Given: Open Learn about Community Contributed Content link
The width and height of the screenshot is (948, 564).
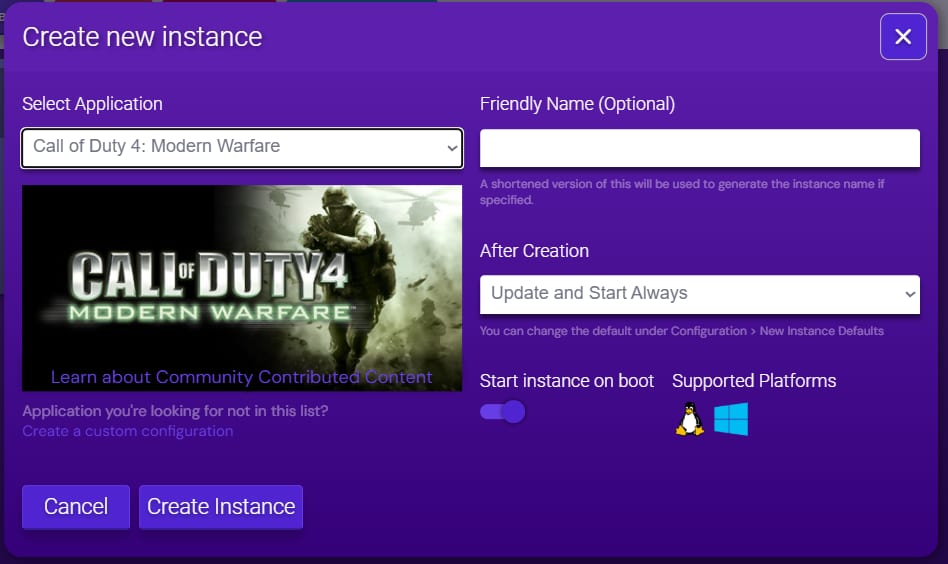Looking at the screenshot, I should [x=242, y=377].
